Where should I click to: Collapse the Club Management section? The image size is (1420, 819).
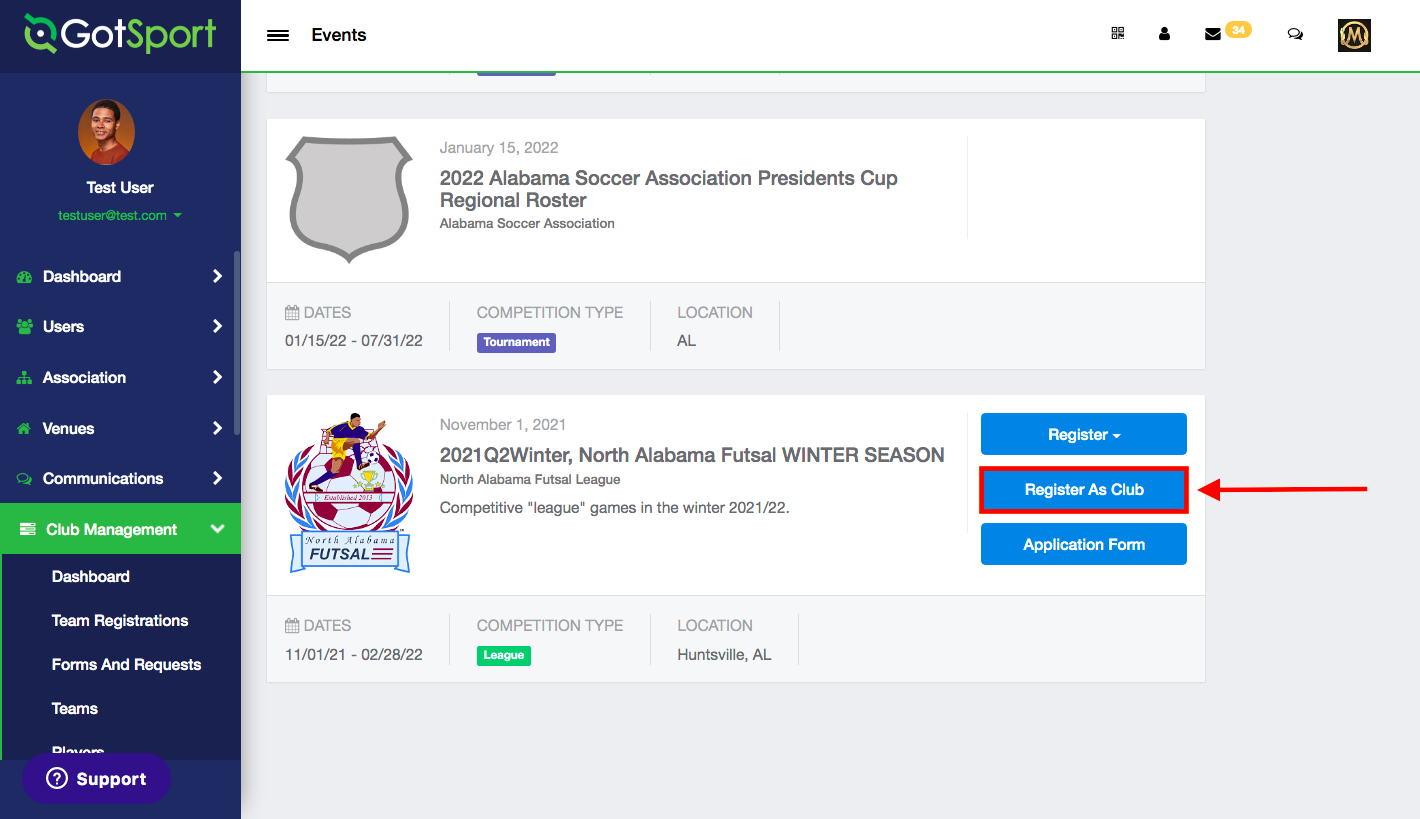[x=120, y=529]
